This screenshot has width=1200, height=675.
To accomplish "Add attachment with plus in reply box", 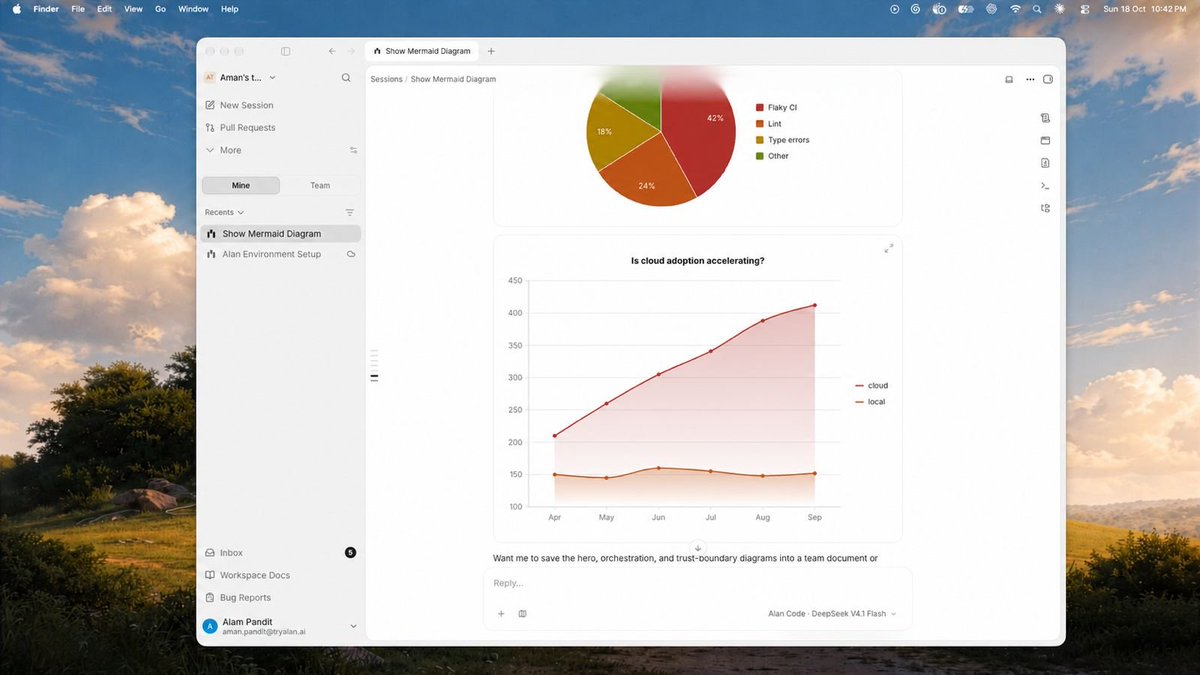I will [x=501, y=614].
